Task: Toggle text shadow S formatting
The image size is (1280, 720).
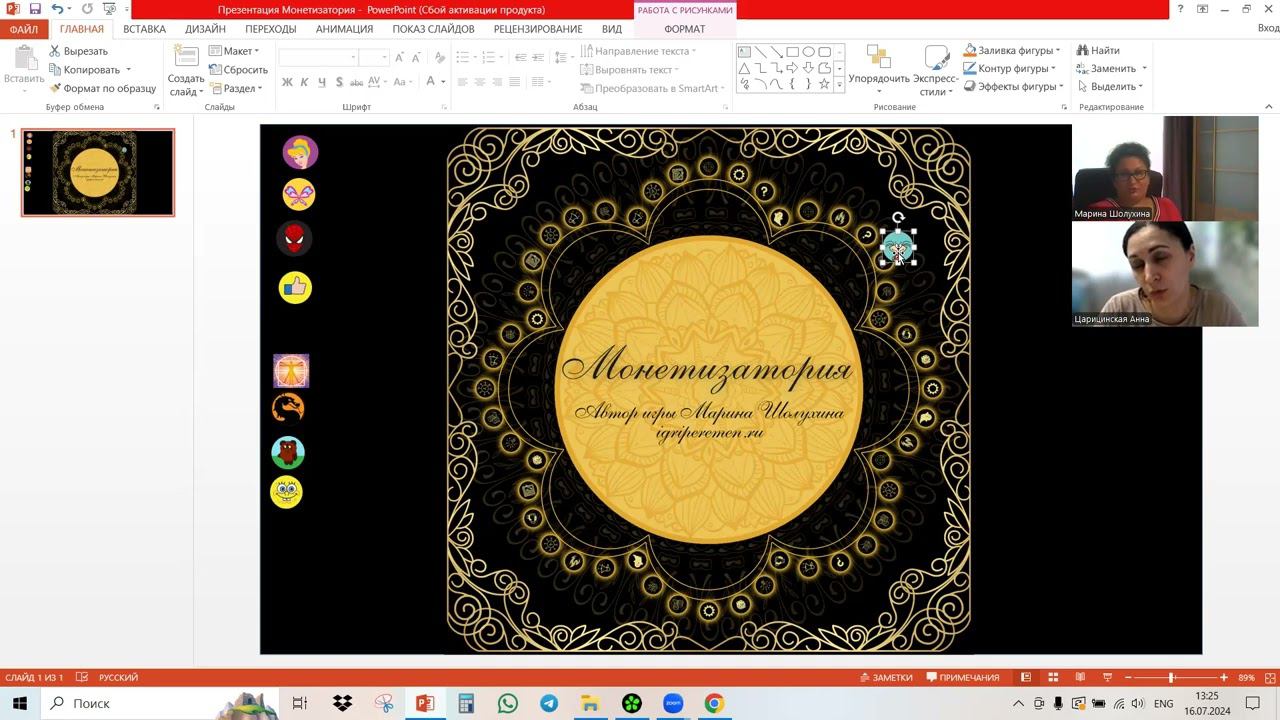Action: click(340, 82)
